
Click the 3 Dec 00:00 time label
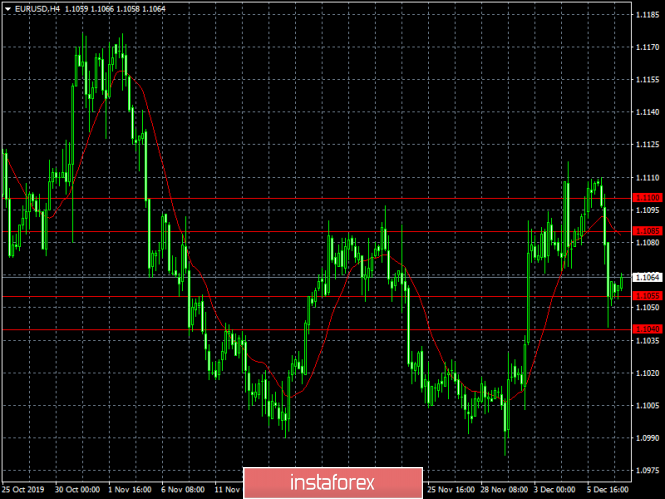pos(554,490)
